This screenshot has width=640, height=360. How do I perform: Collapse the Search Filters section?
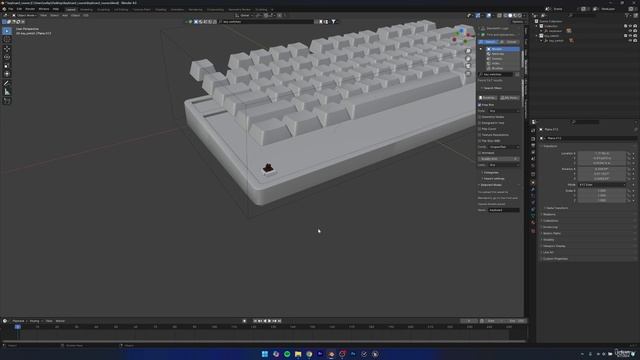click(492, 88)
